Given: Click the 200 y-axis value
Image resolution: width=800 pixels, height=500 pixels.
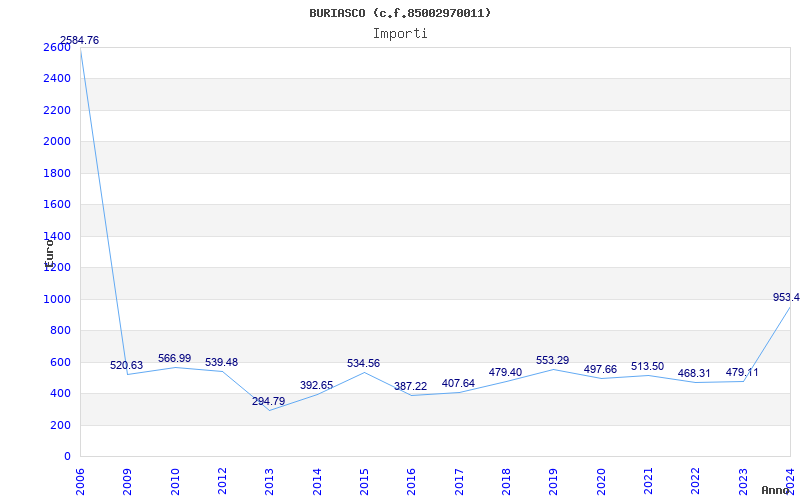Looking at the screenshot, I should (60, 425).
